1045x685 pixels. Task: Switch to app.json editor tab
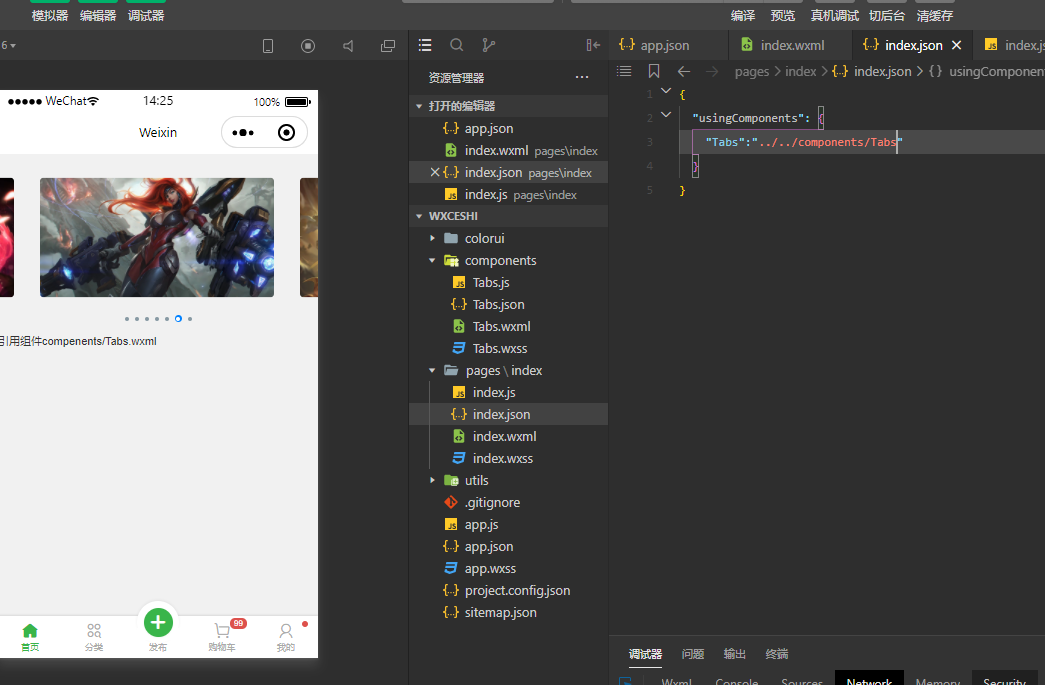point(664,45)
